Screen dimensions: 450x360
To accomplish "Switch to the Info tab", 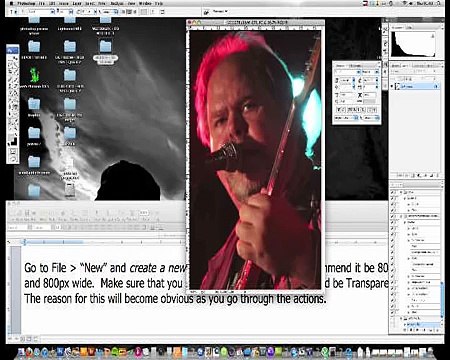I will [x=409, y=27].
